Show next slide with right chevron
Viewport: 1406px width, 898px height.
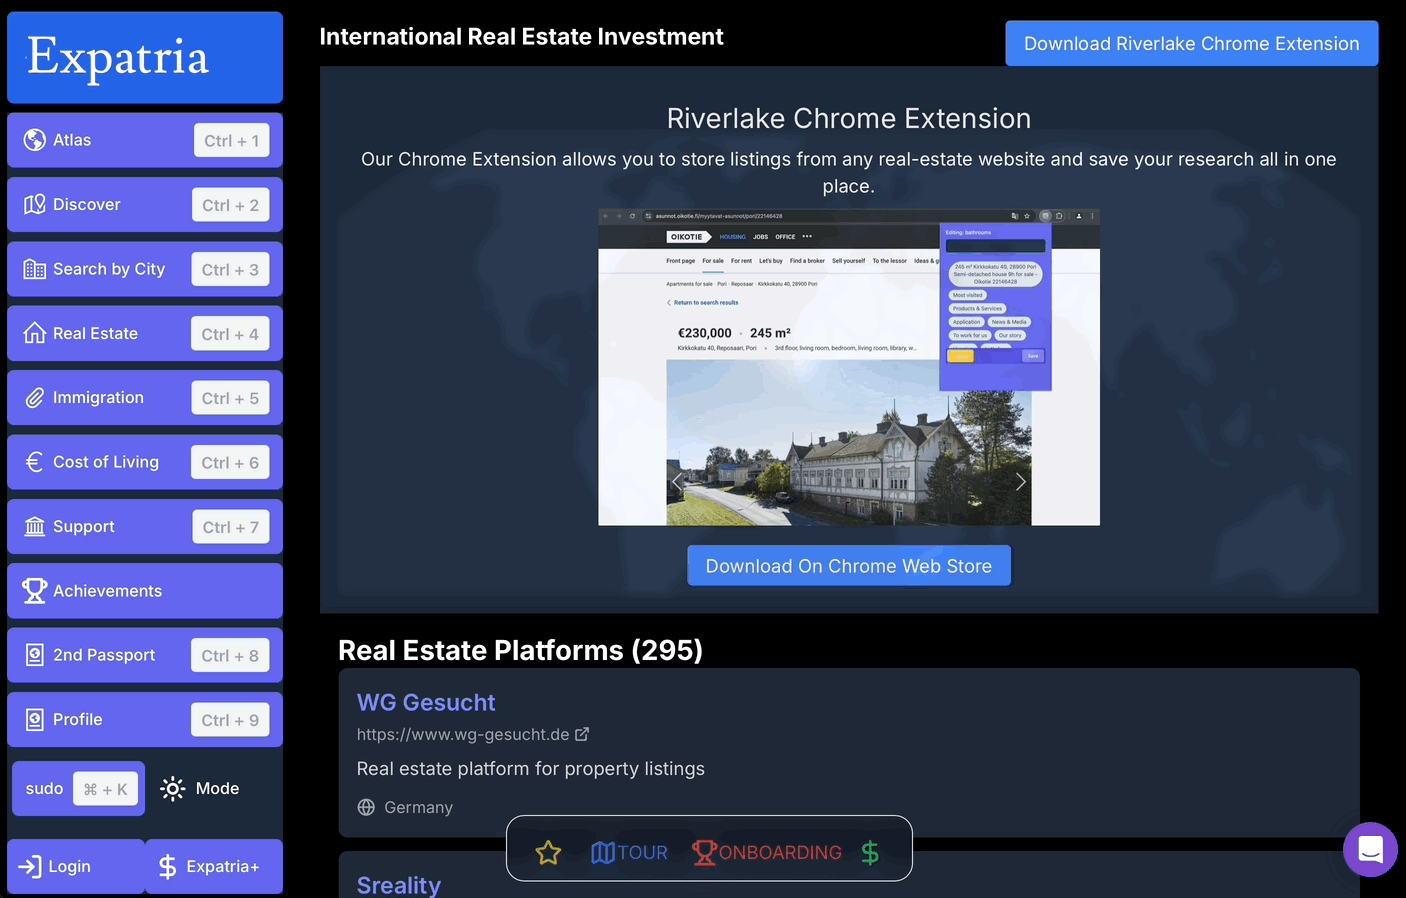[1020, 482]
